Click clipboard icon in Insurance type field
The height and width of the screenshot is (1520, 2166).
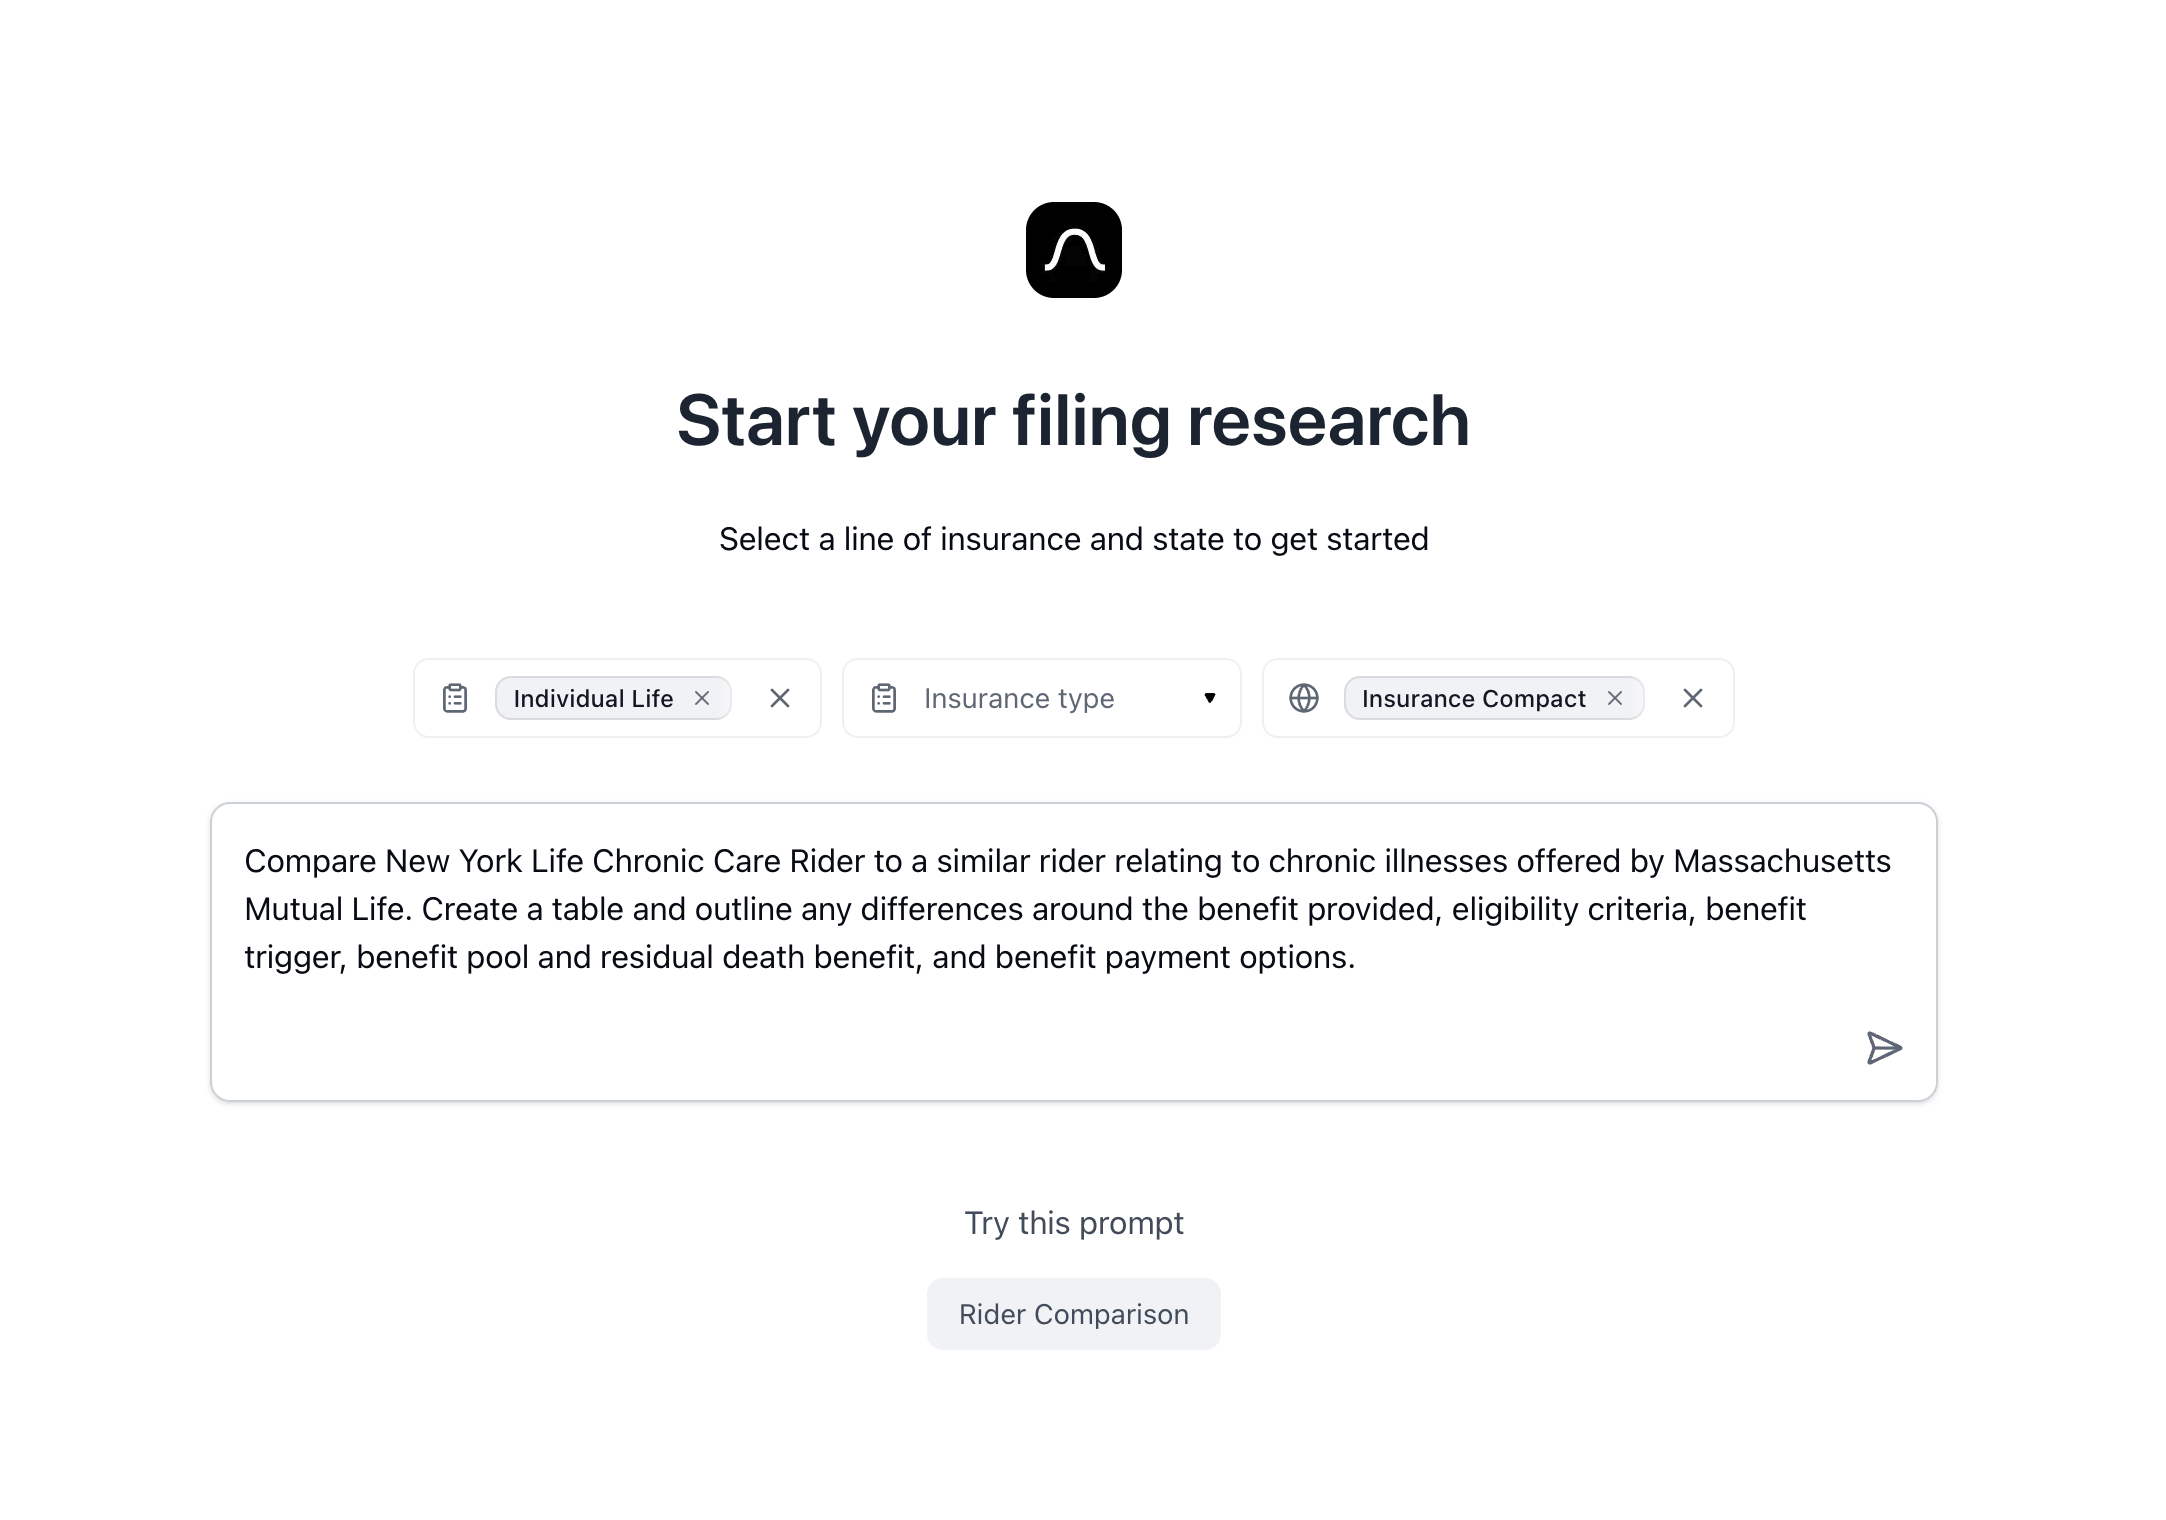tap(884, 698)
